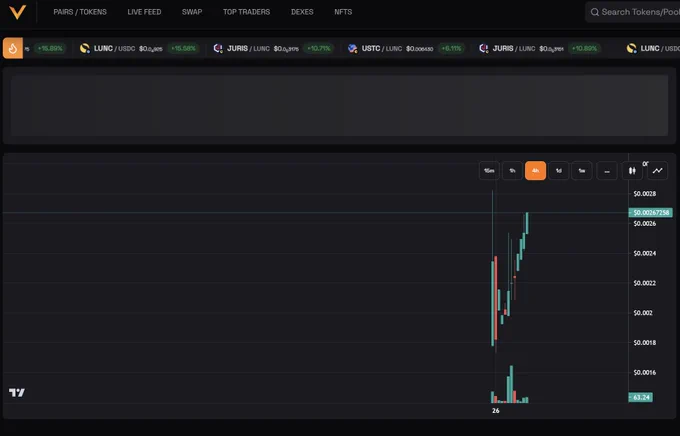This screenshot has width=680, height=436.
Task: Click the +6.11% change badge
Action: click(x=451, y=48)
